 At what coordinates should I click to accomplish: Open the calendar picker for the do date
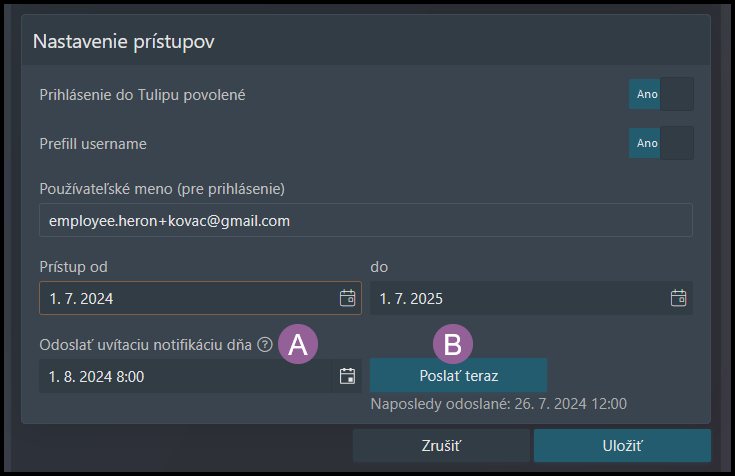[x=678, y=298]
